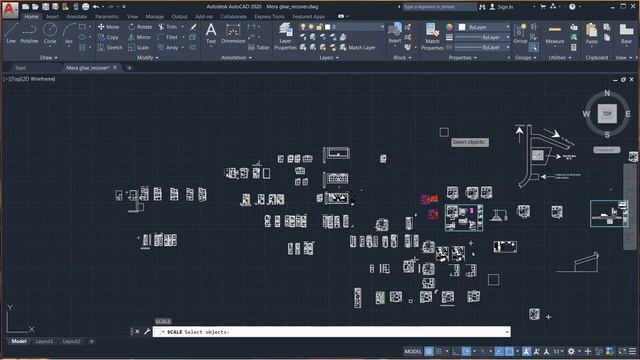This screenshot has height=360, width=640.
Task: Click the Rotate tool
Action: coord(140,27)
